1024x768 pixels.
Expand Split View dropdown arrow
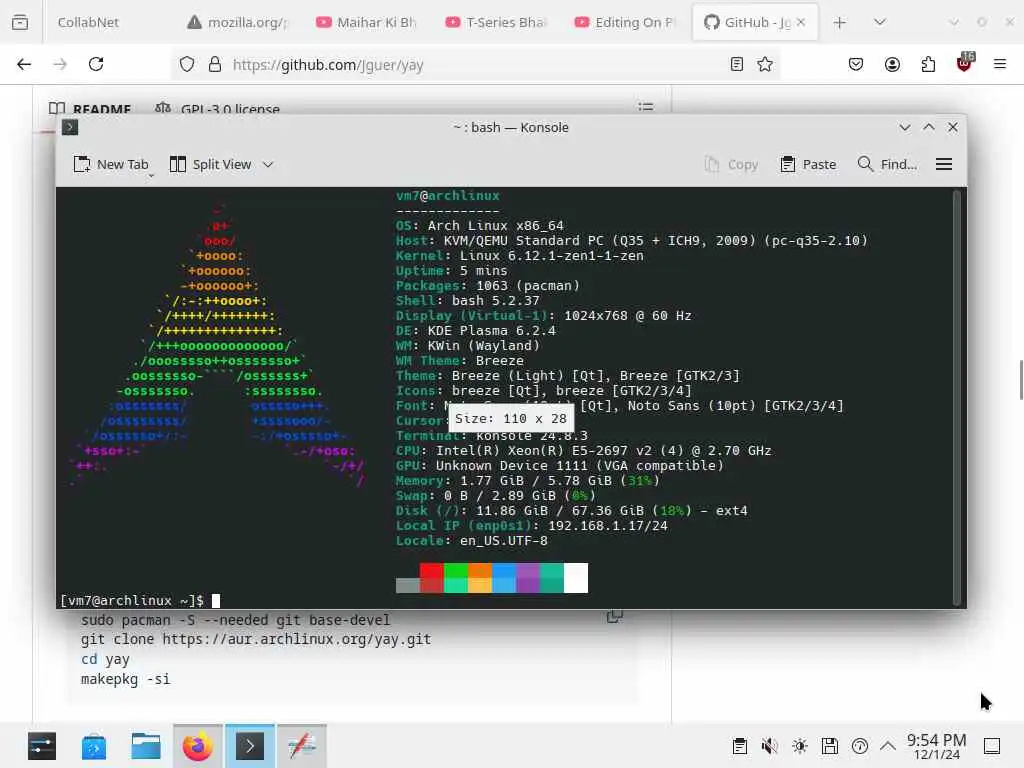[268, 165]
